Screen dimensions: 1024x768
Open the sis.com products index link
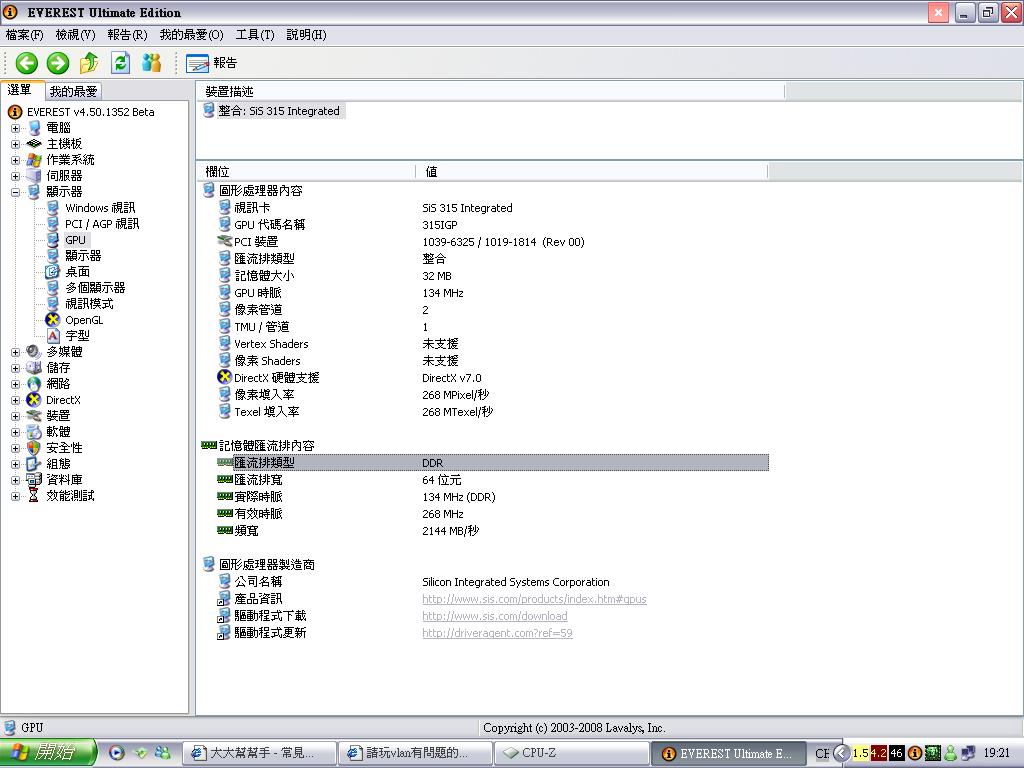pyautogui.click(x=534, y=600)
